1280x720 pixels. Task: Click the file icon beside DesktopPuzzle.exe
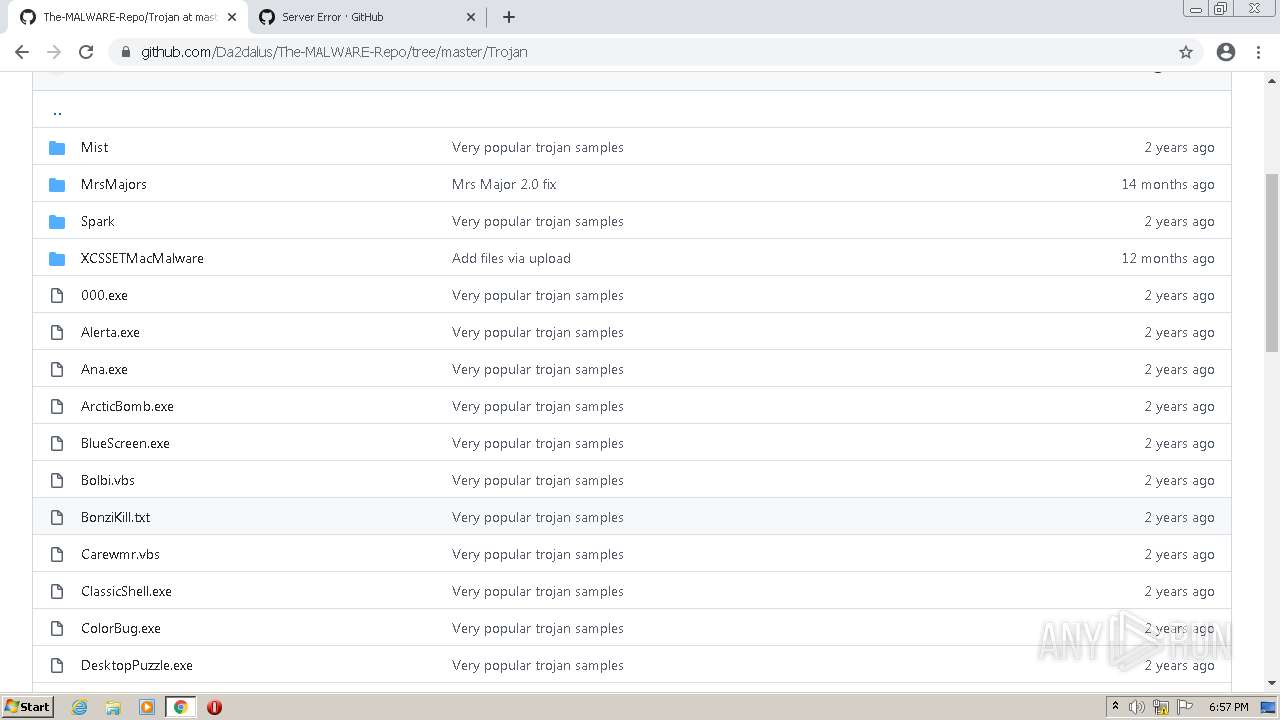[x=57, y=665]
